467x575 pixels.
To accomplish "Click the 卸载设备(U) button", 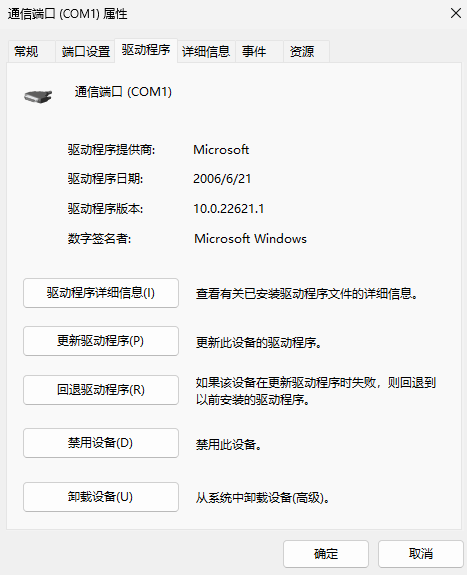I will click(x=101, y=497).
